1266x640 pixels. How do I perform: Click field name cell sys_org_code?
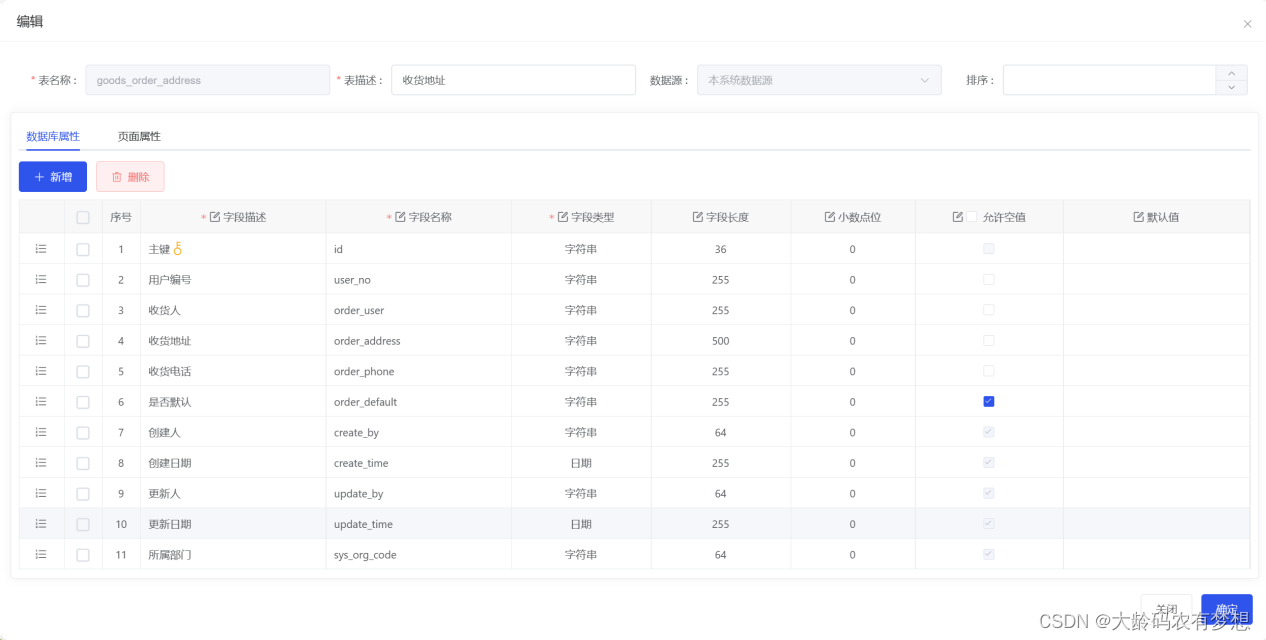click(419, 554)
